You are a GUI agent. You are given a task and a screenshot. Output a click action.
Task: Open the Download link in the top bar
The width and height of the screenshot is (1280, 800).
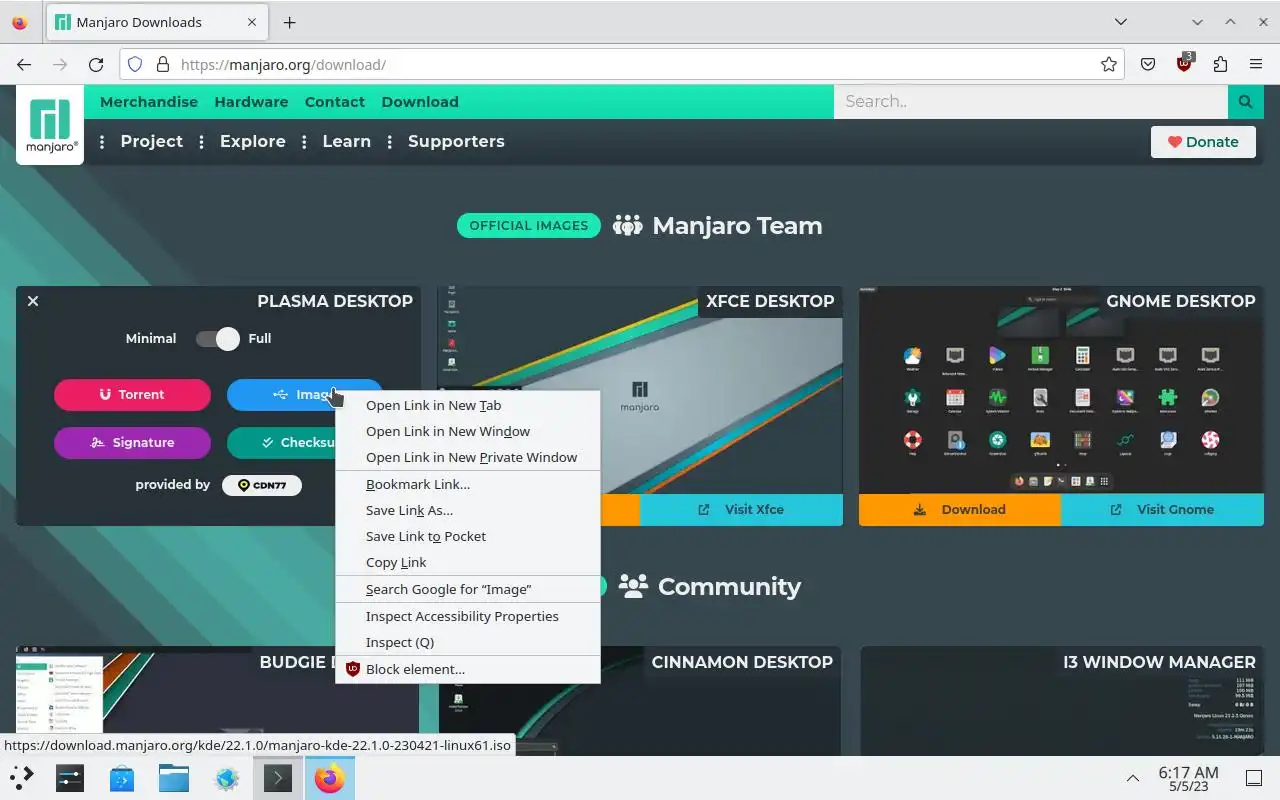click(x=420, y=102)
